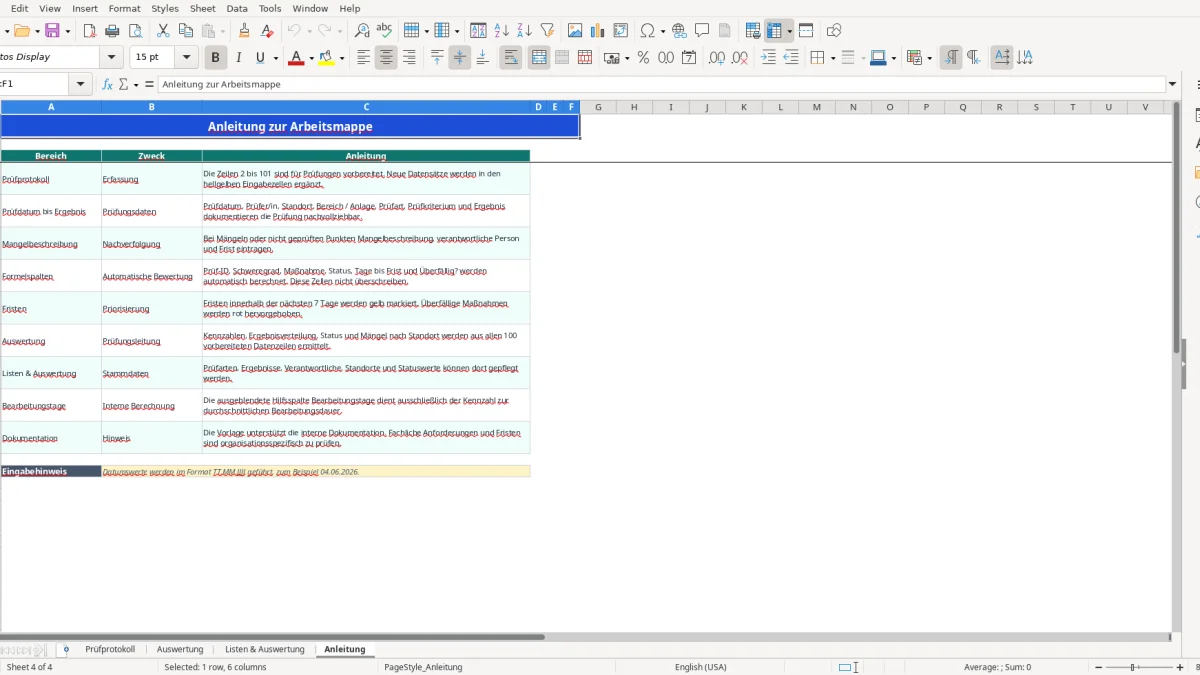Apply the red font color

pos(296,58)
